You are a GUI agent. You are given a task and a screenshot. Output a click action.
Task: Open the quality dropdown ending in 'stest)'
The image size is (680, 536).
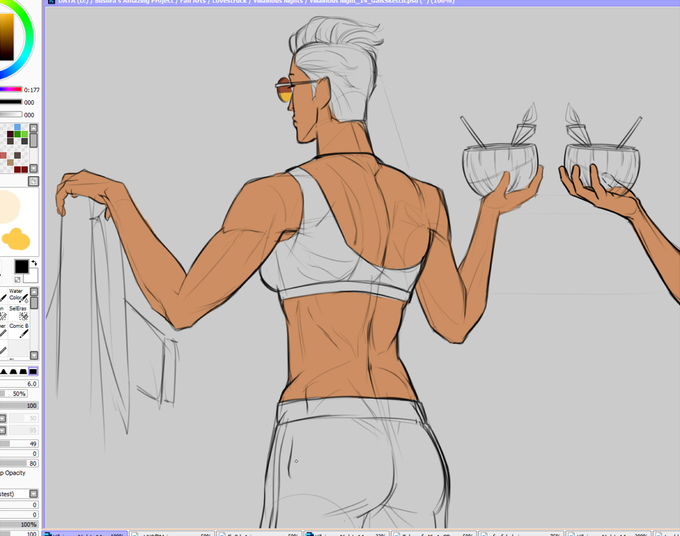(33, 494)
